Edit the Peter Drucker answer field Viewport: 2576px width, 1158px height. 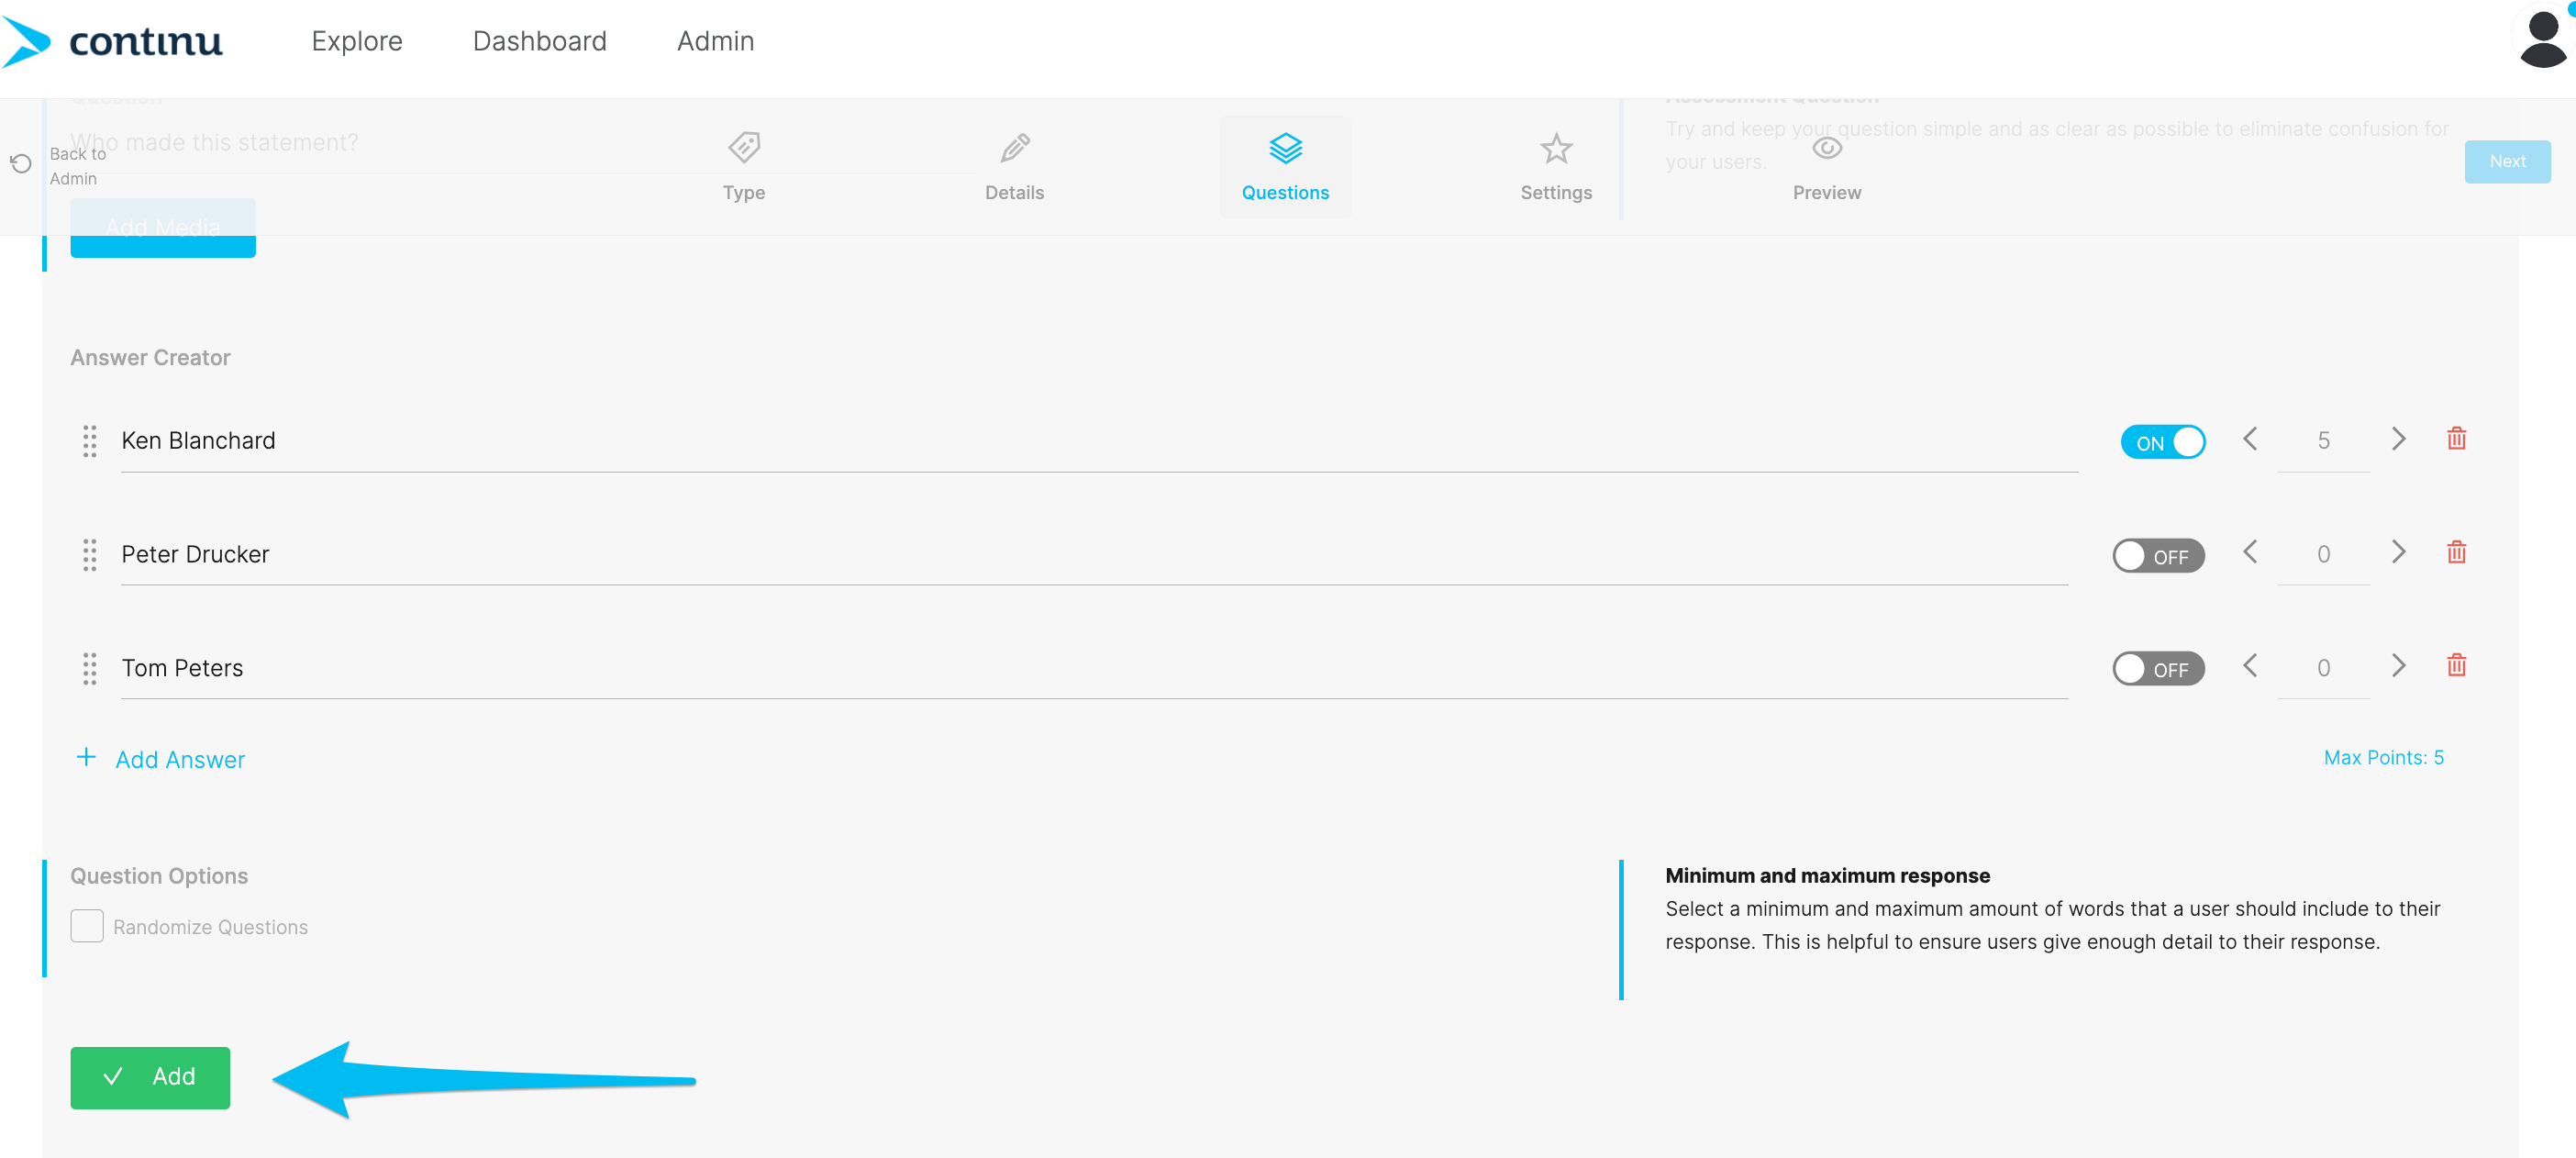tap(1094, 555)
